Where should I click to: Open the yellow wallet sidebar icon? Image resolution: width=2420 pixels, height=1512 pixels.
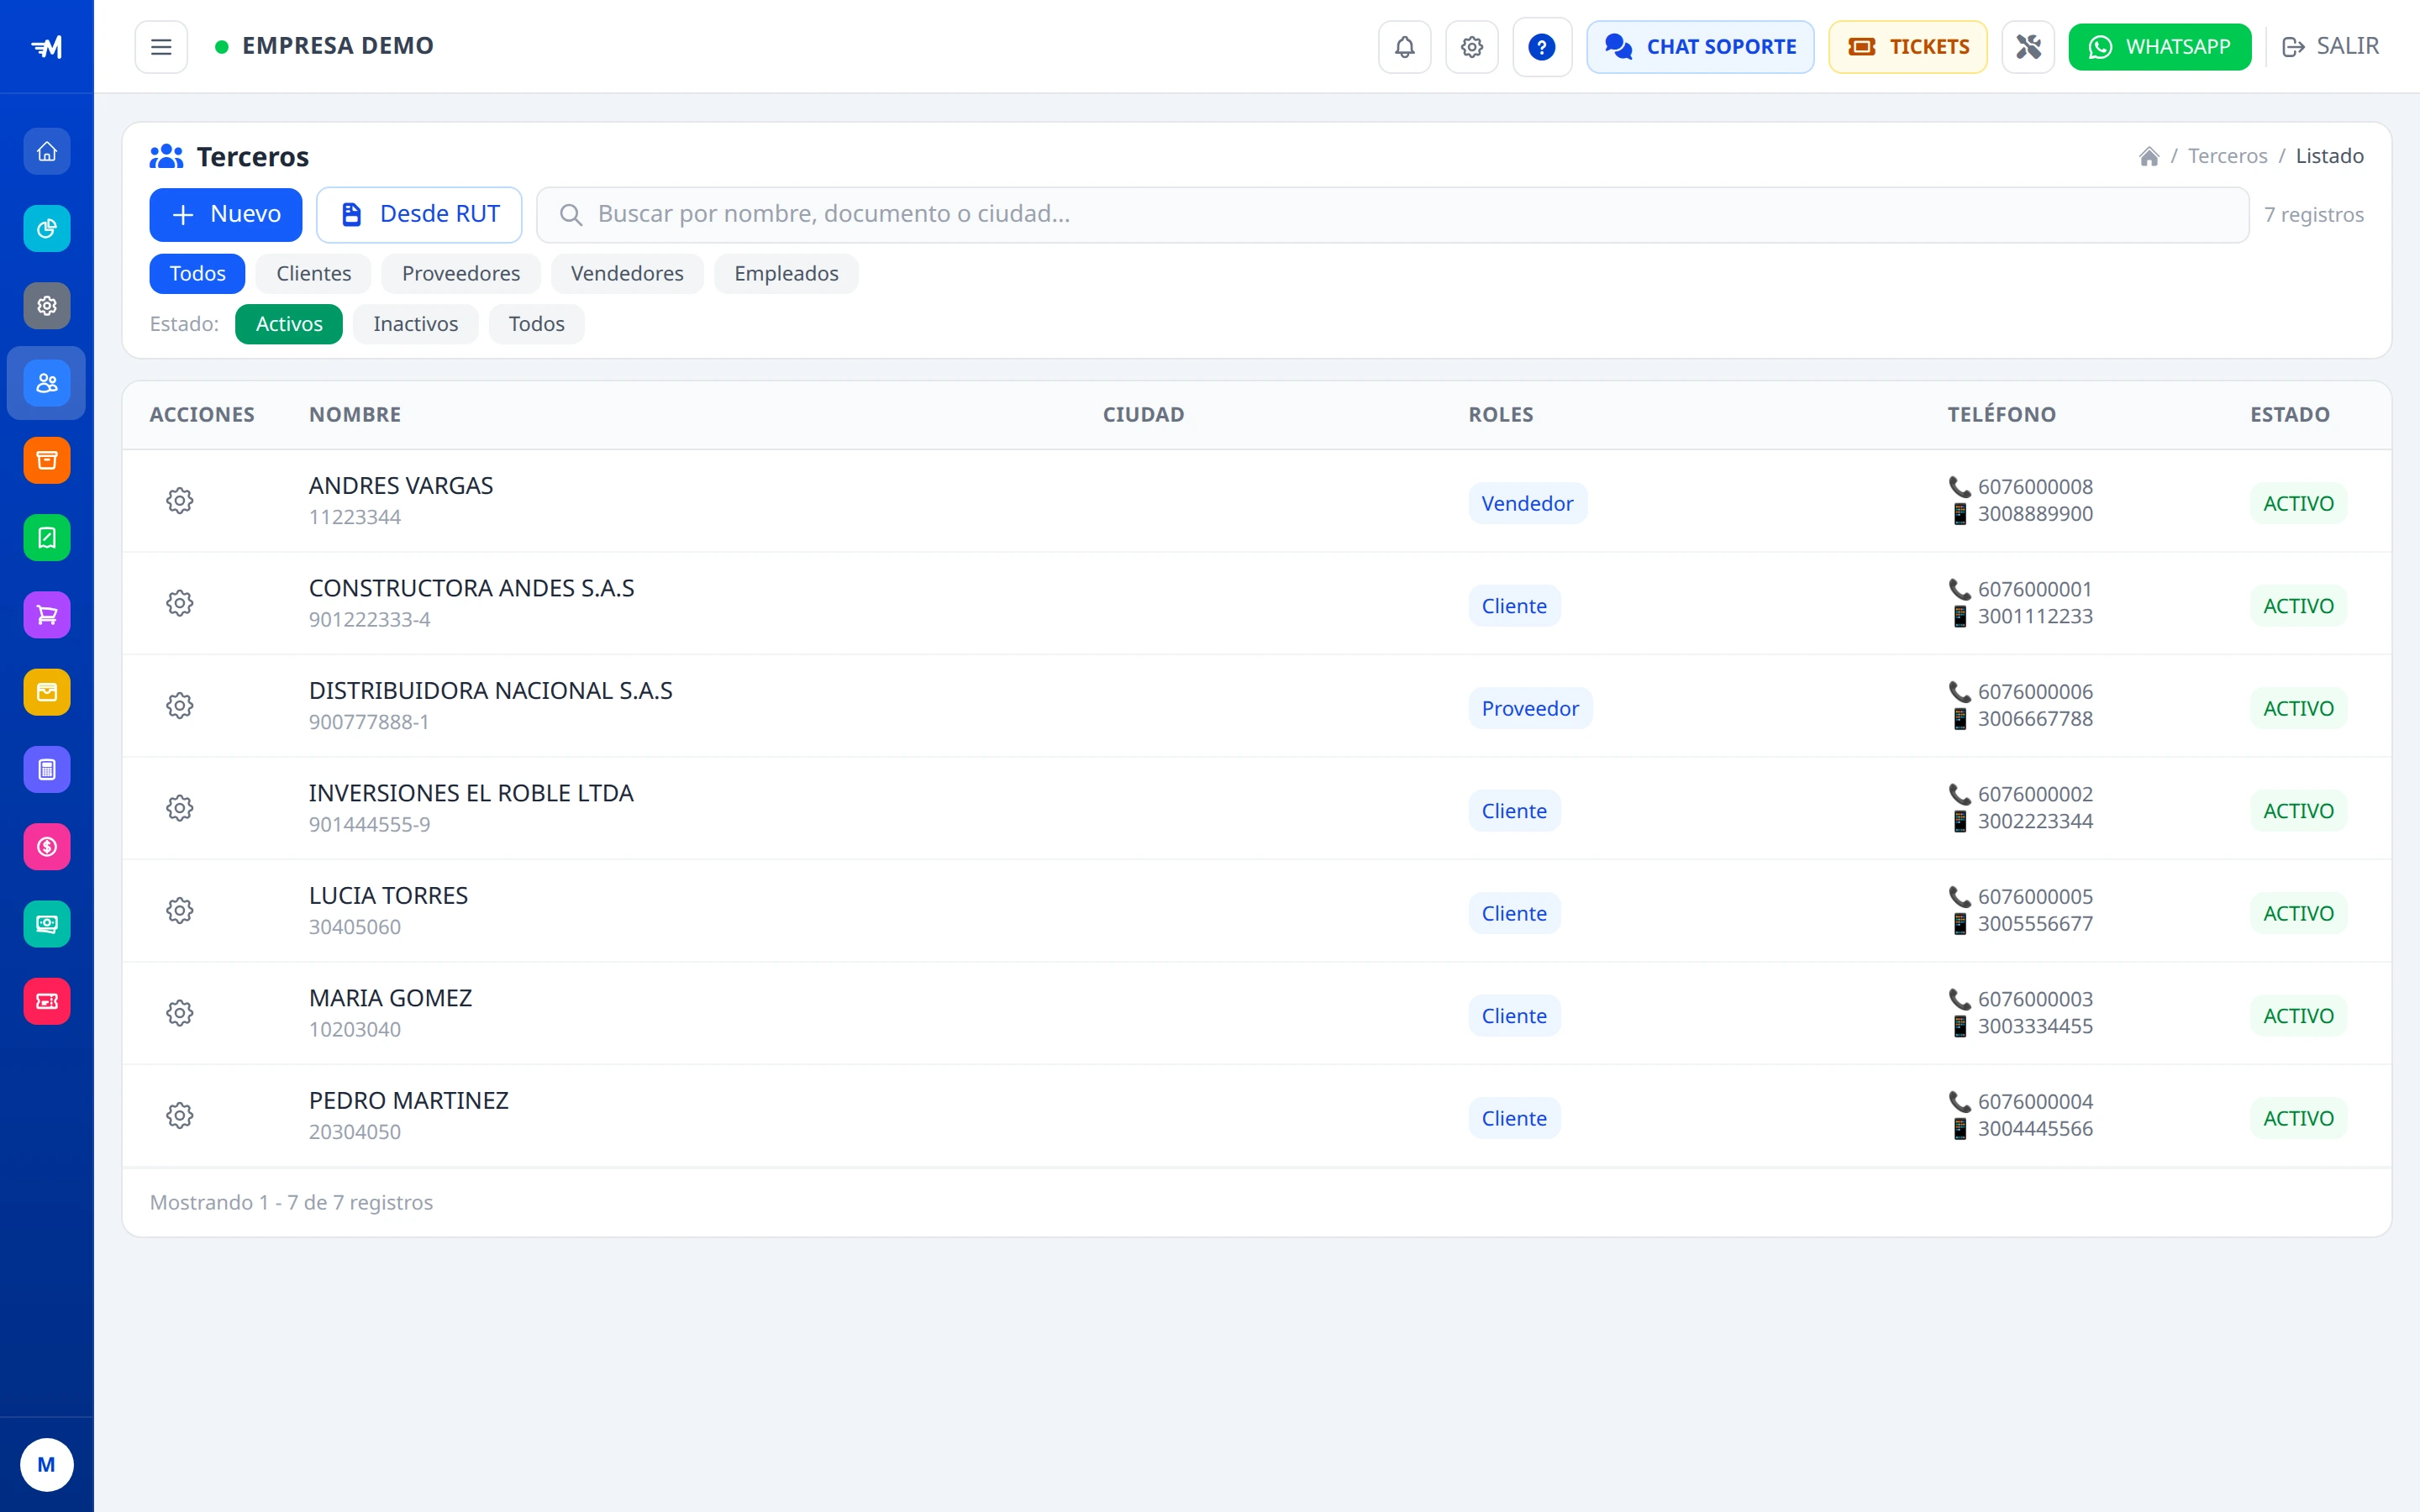coord(47,692)
